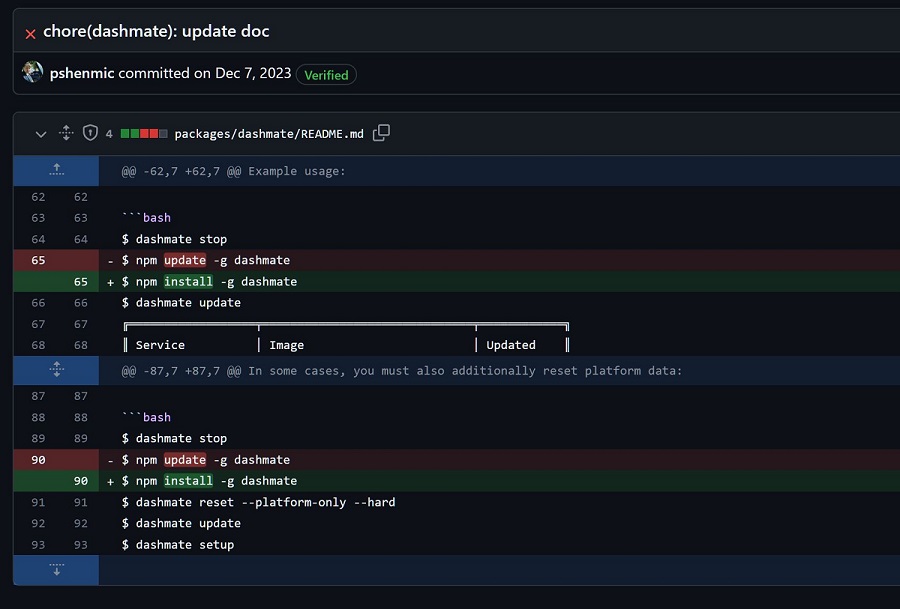Expand hidden lines between 68 and 87
Screen dimensions: 900x609
pos(56,370)
